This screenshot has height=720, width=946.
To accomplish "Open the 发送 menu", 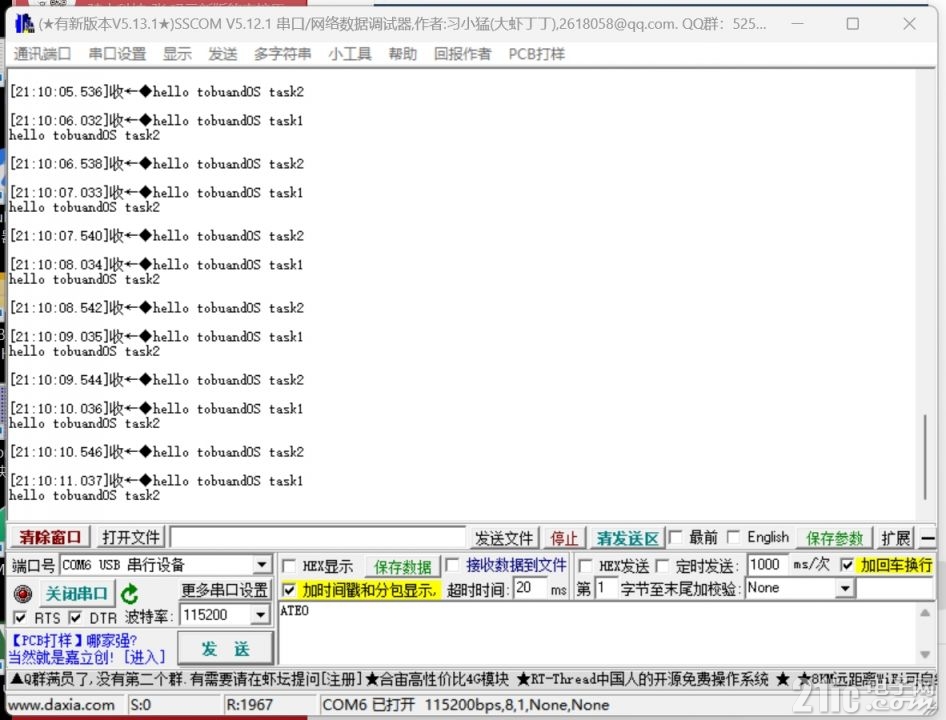I will pos(223,54).
